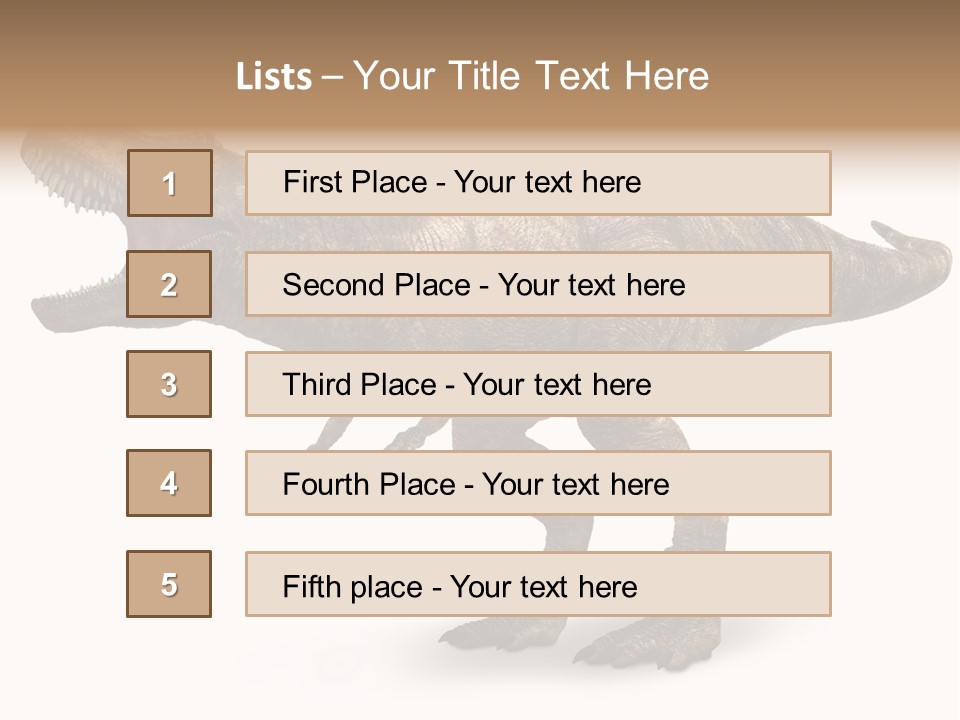Click the numbered box labeled 1
960x720 pixels.
point(170,183)
